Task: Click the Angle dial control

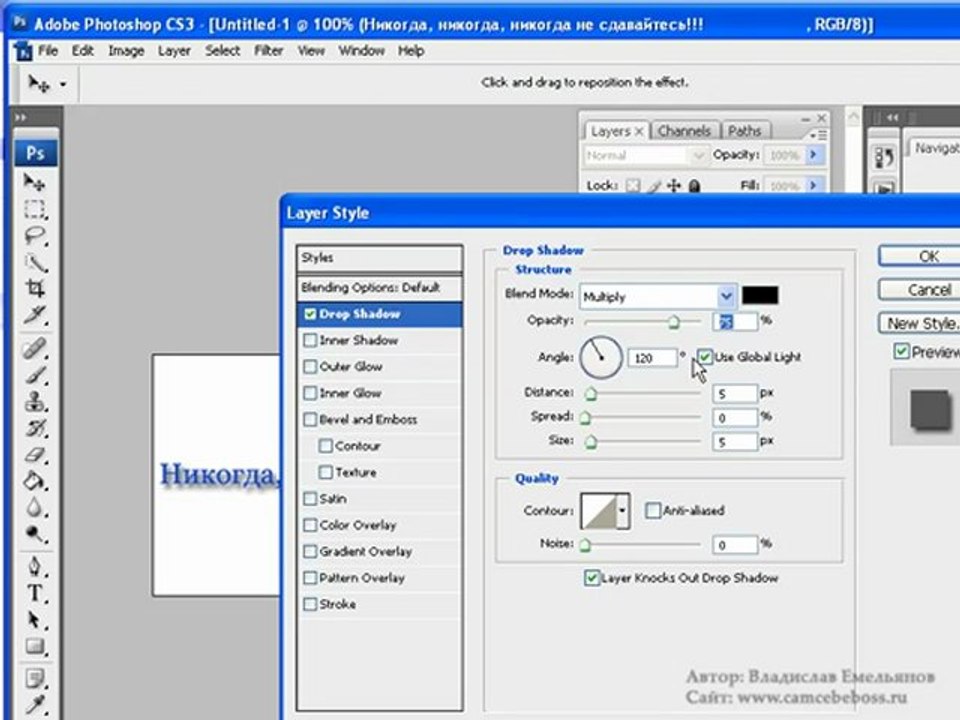Action: tap(601, 357)
